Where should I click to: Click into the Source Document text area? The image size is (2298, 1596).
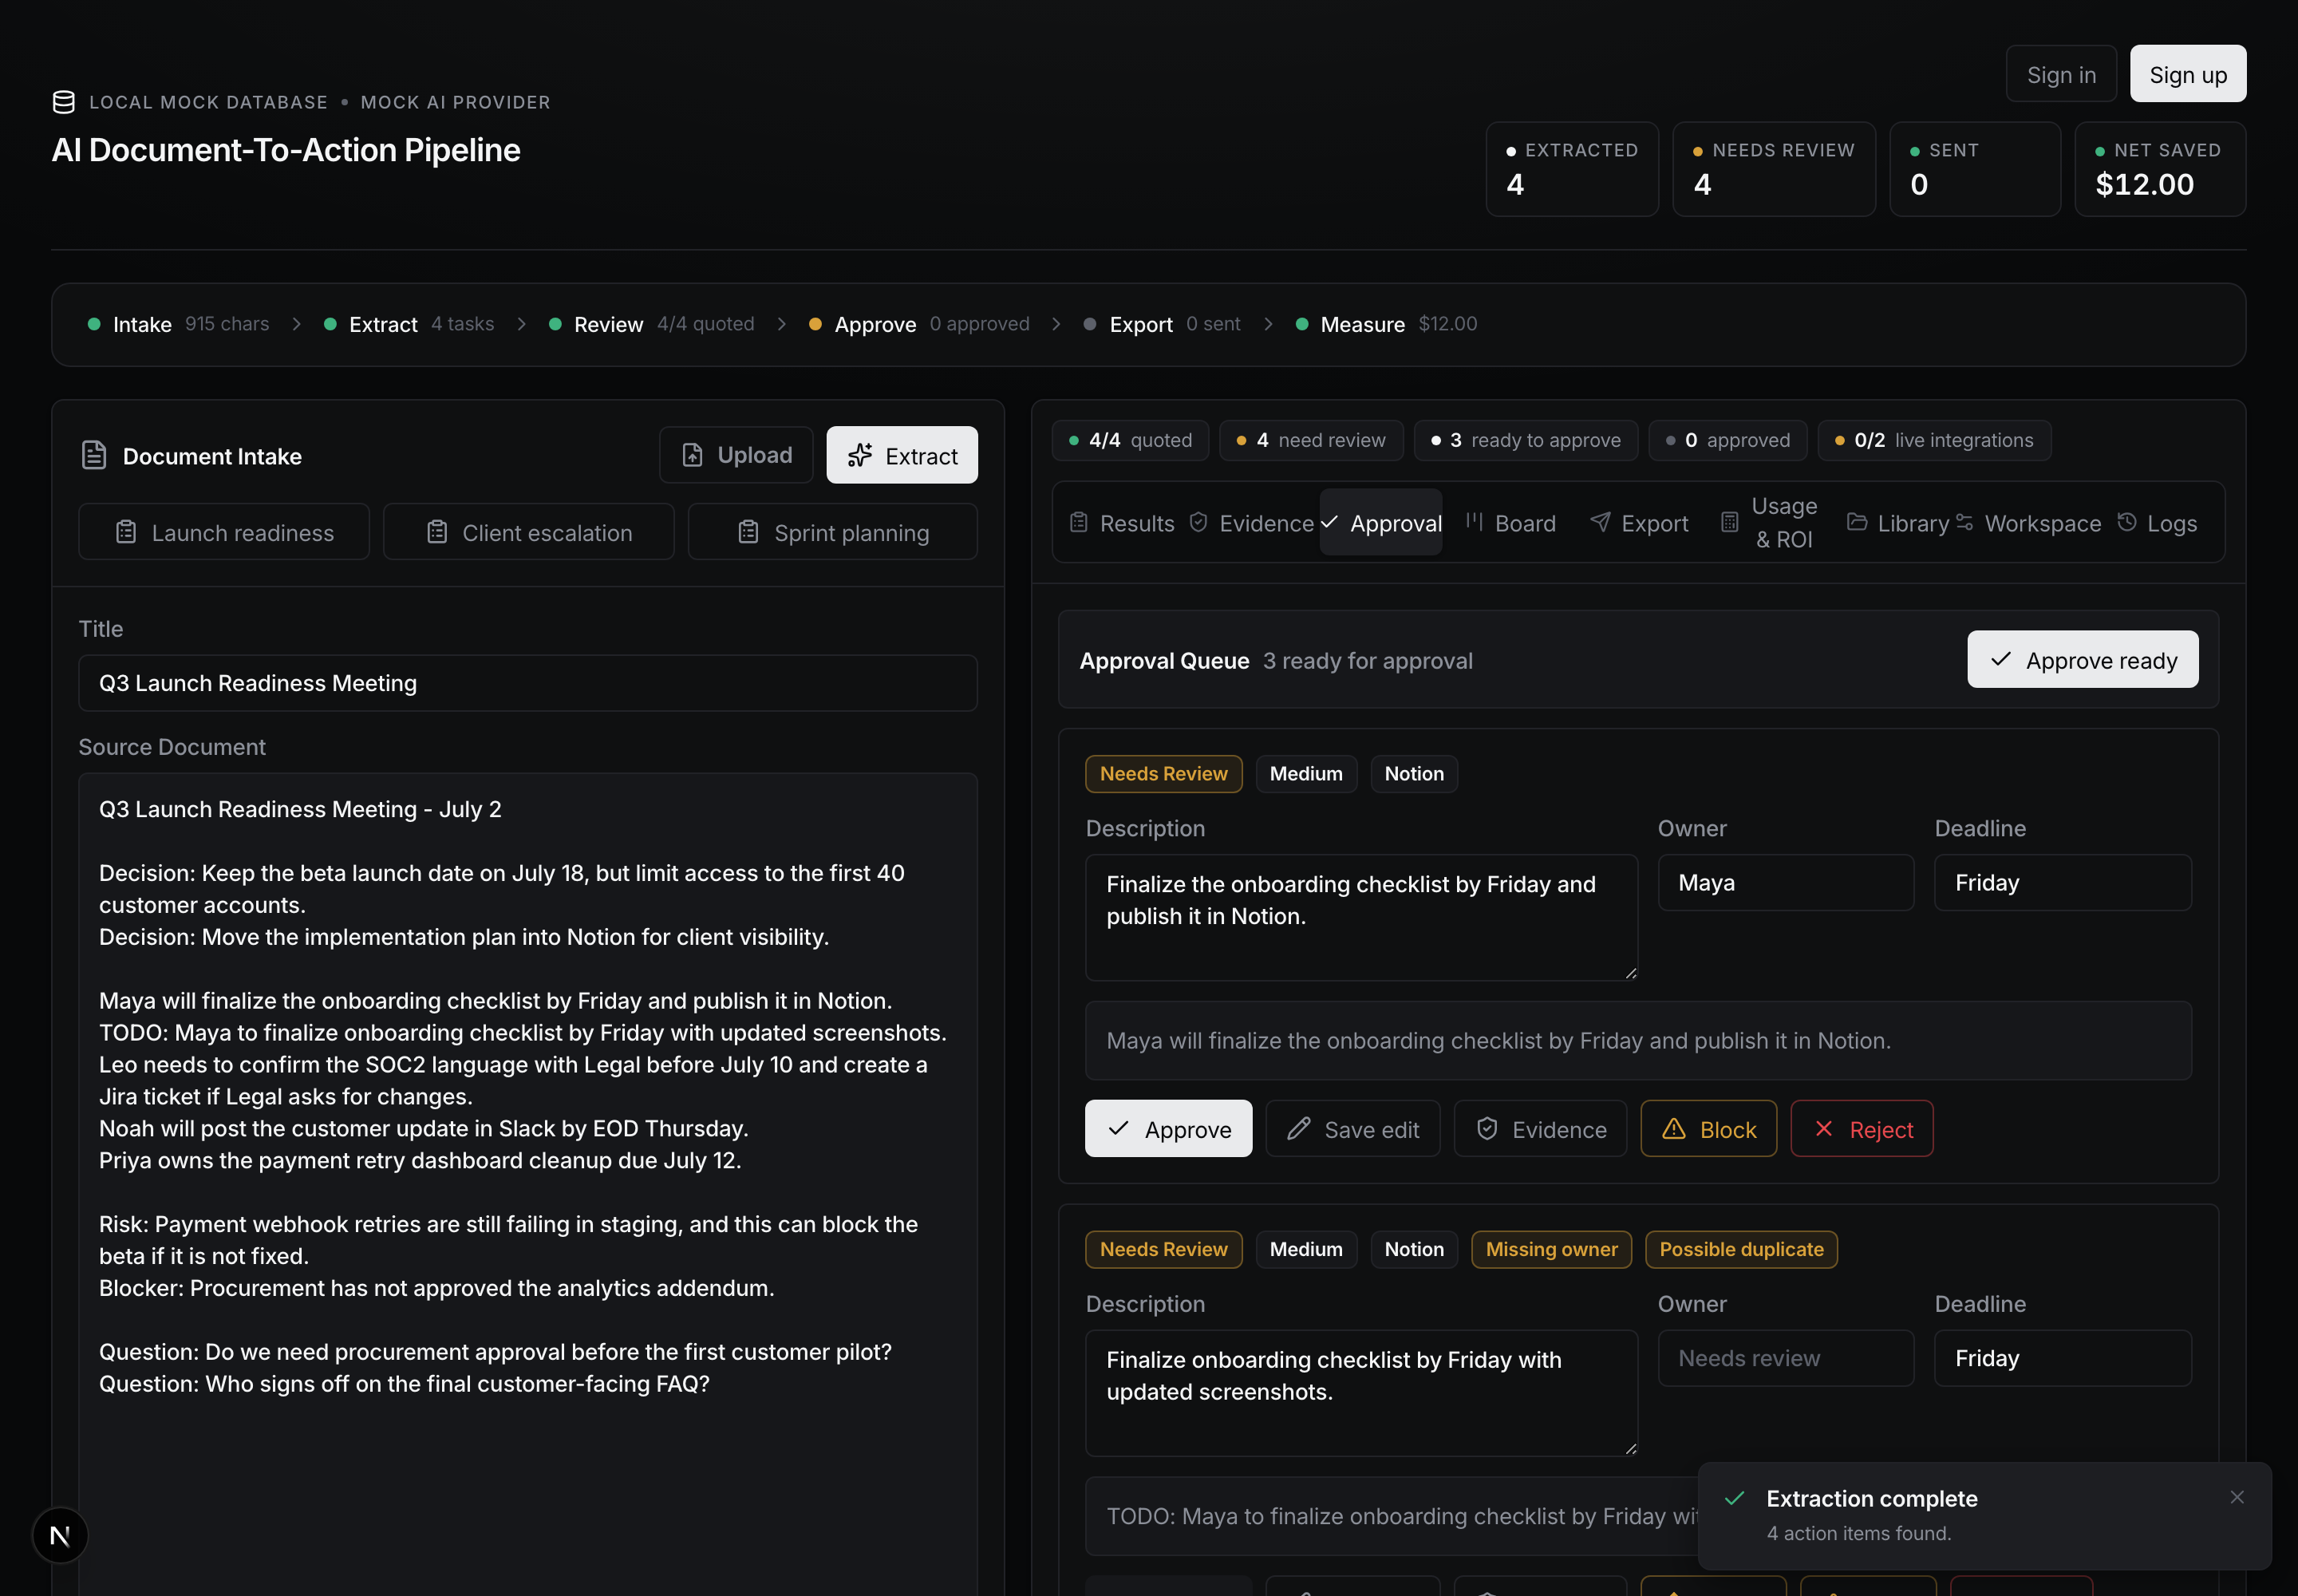528,1184
